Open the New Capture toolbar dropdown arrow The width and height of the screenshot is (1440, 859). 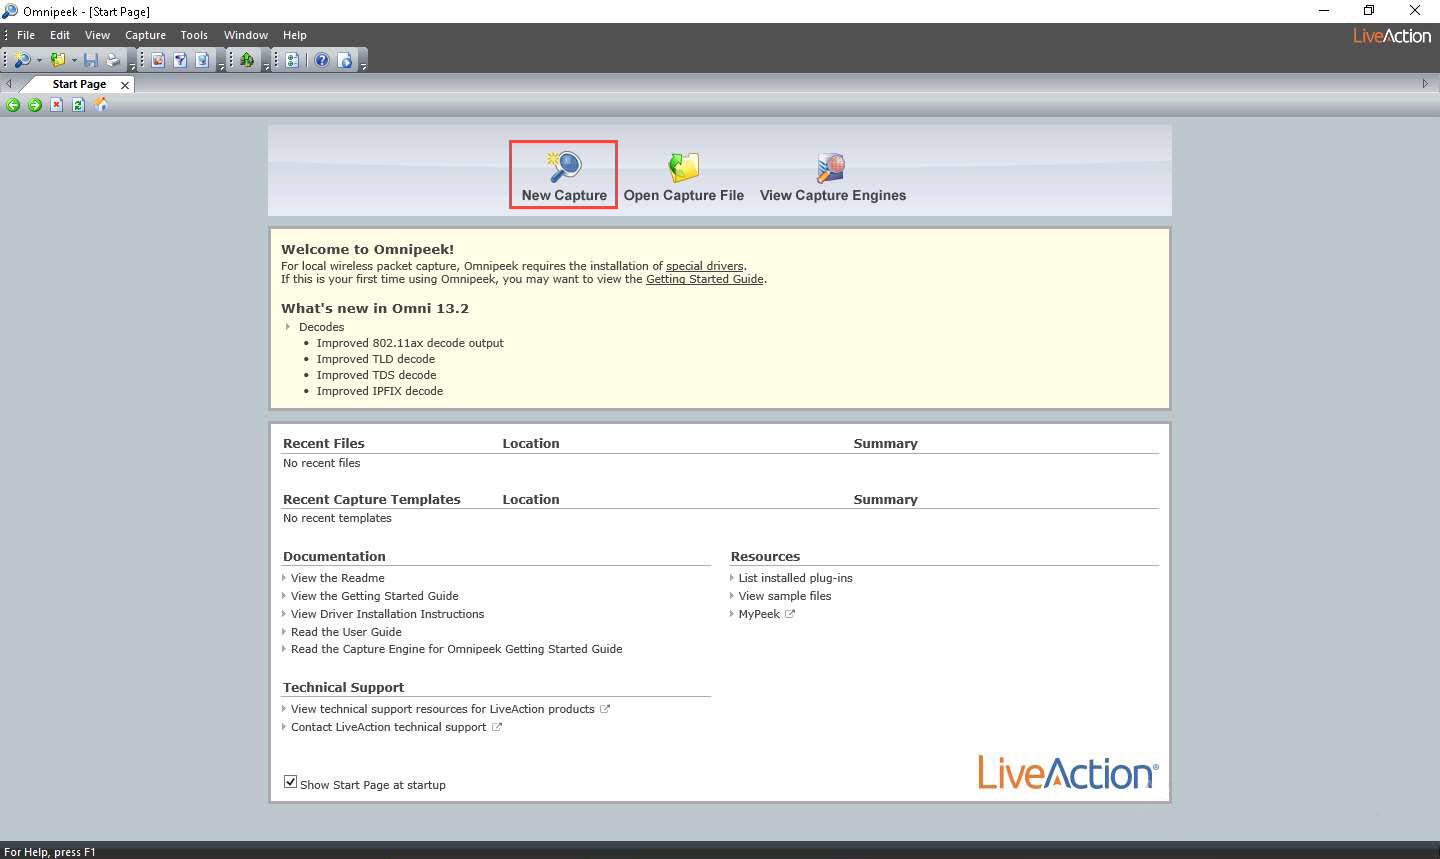click(x=39, y=60)
